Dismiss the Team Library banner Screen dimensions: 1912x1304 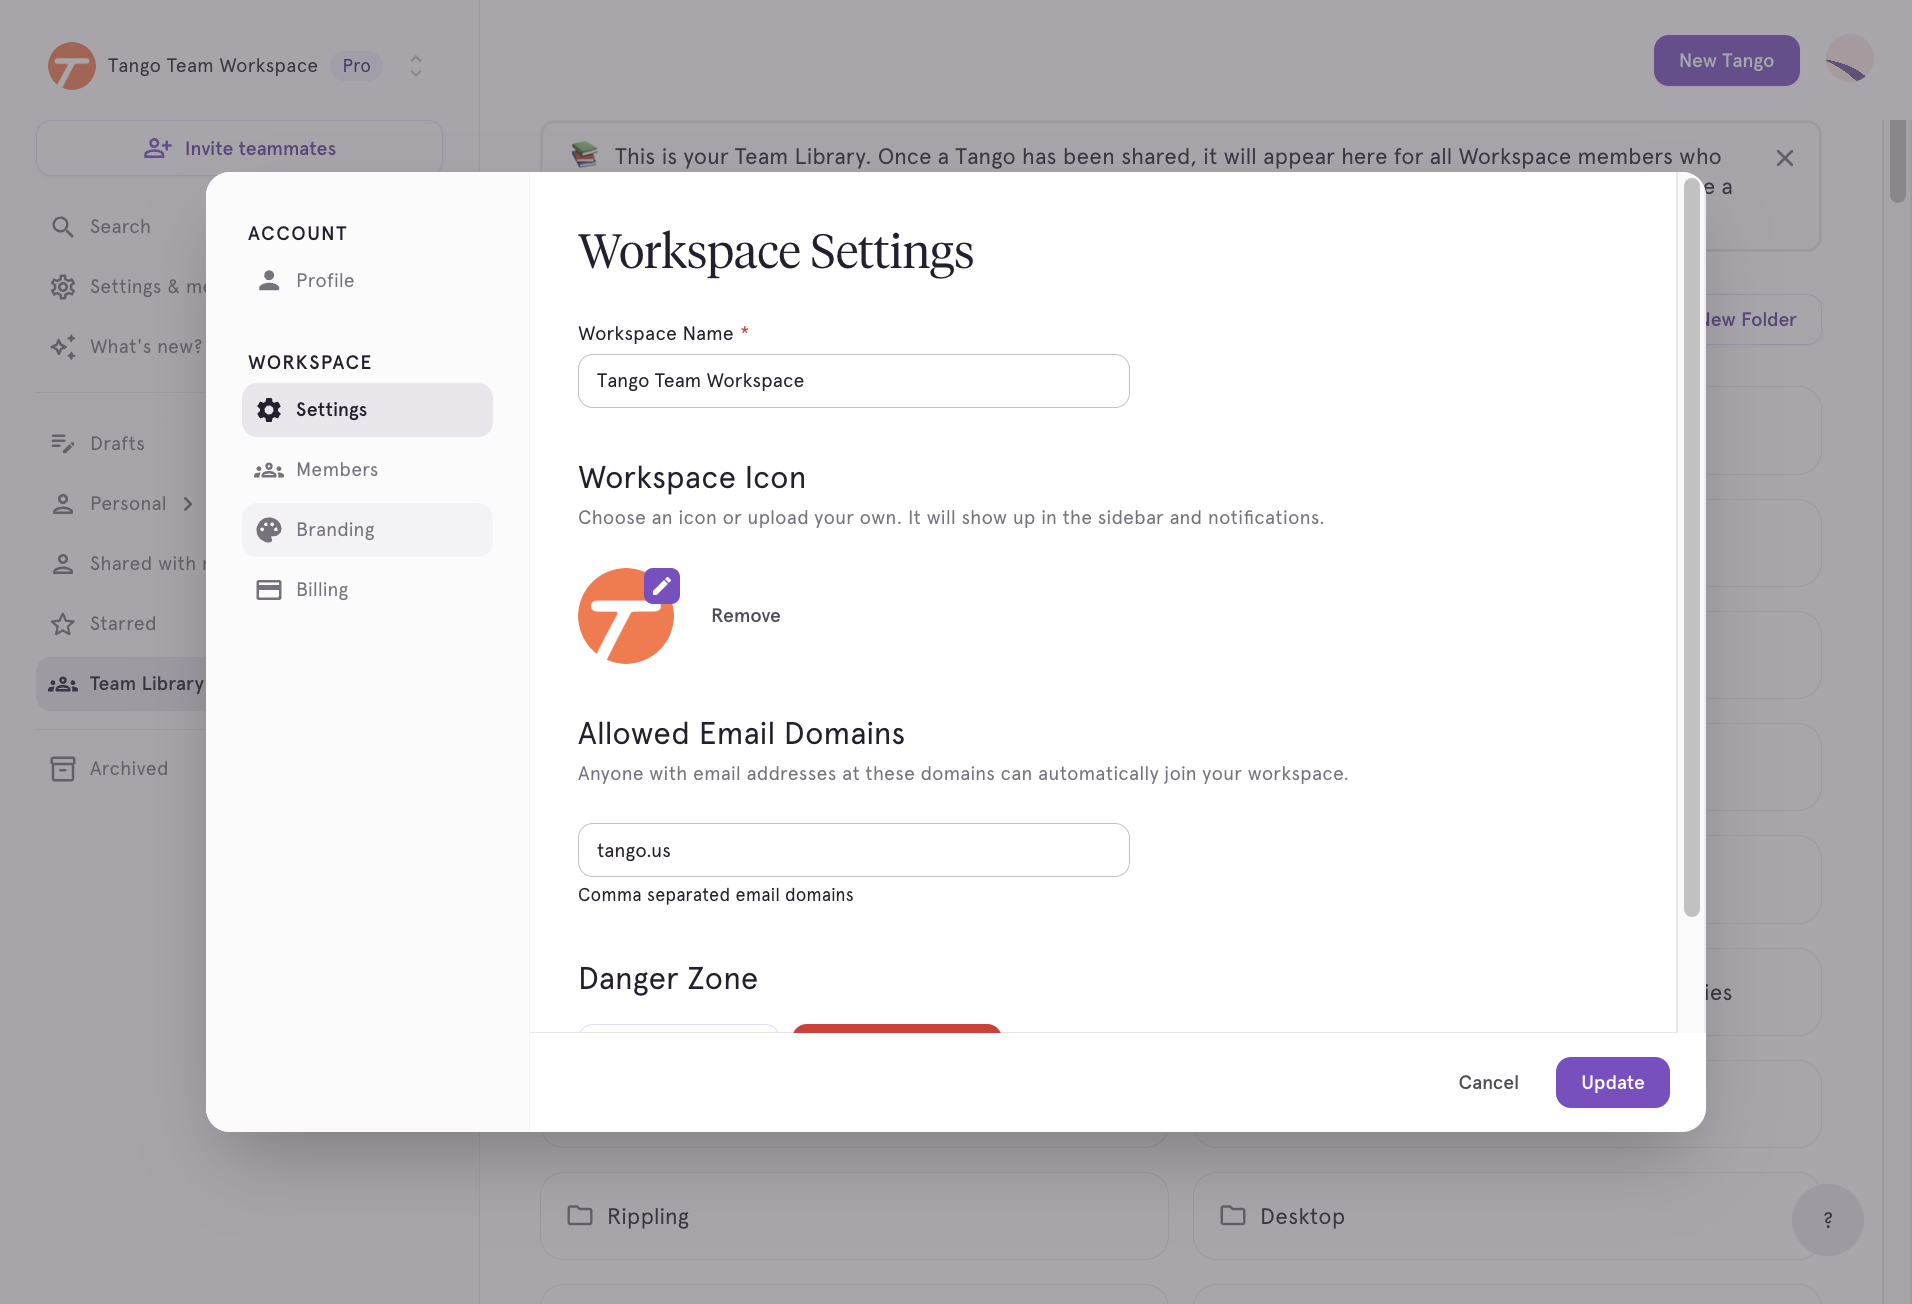click(1785, 158)
